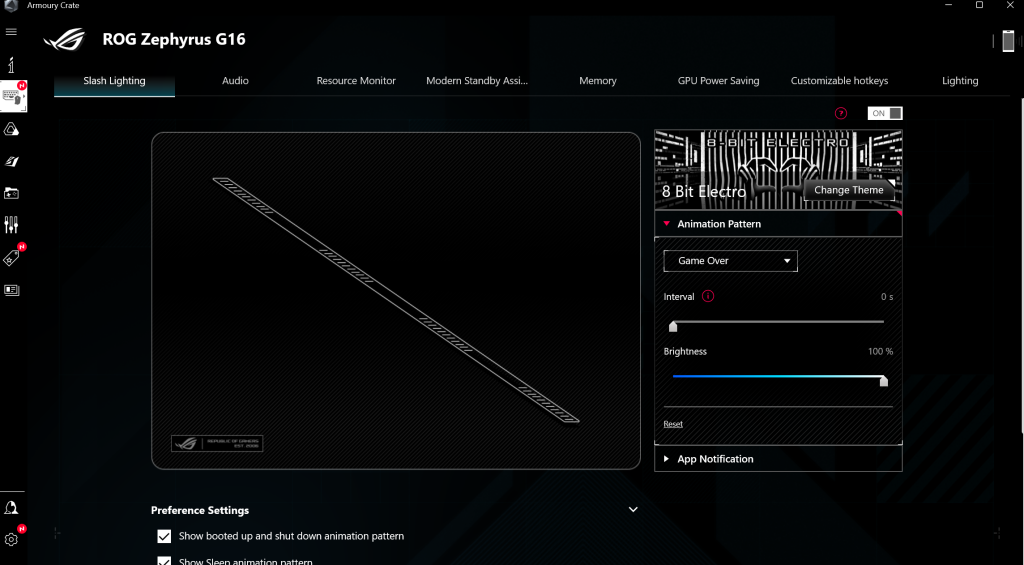Image resolution: width=1024 pixels, height=565 pixels.
Task: Switch to the Resource Monitor tab
Action: tap(356, 81)
